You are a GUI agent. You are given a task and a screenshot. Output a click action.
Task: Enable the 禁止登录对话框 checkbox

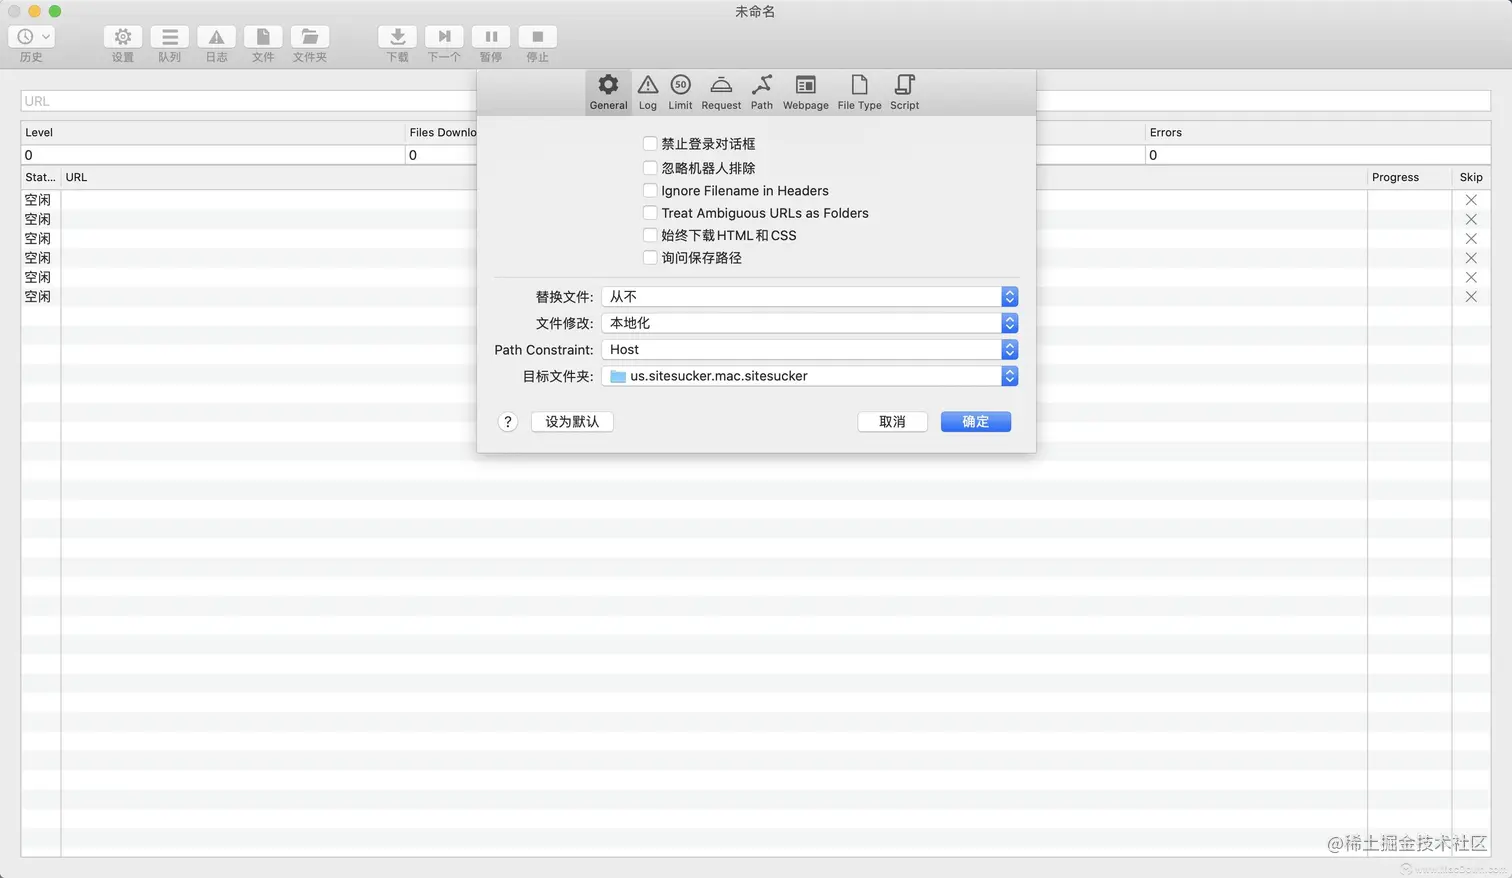pyautogui.click(x=650, y=143)
